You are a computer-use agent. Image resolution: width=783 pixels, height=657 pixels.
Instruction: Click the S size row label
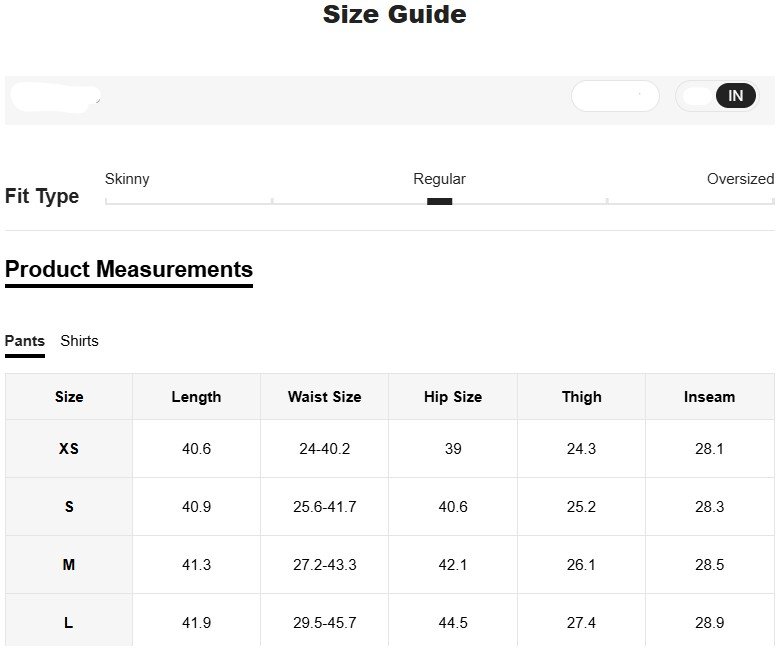[69, 507]
